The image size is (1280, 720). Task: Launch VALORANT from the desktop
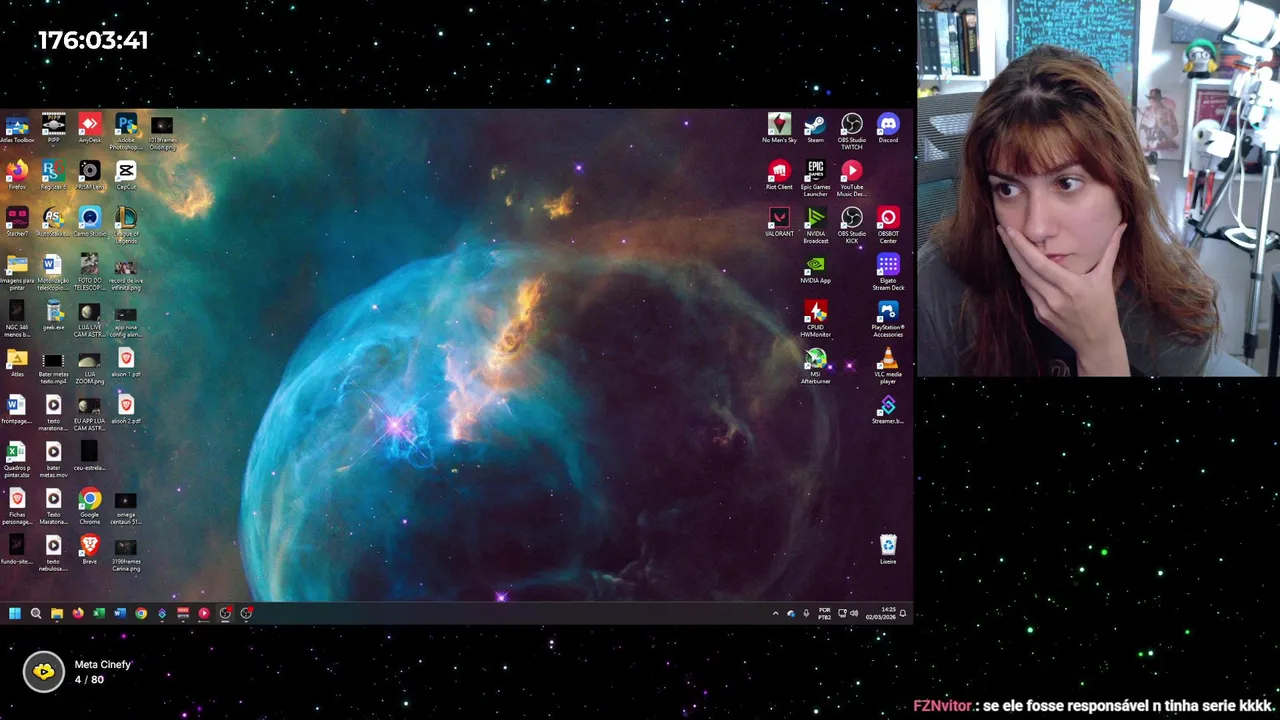779,222
